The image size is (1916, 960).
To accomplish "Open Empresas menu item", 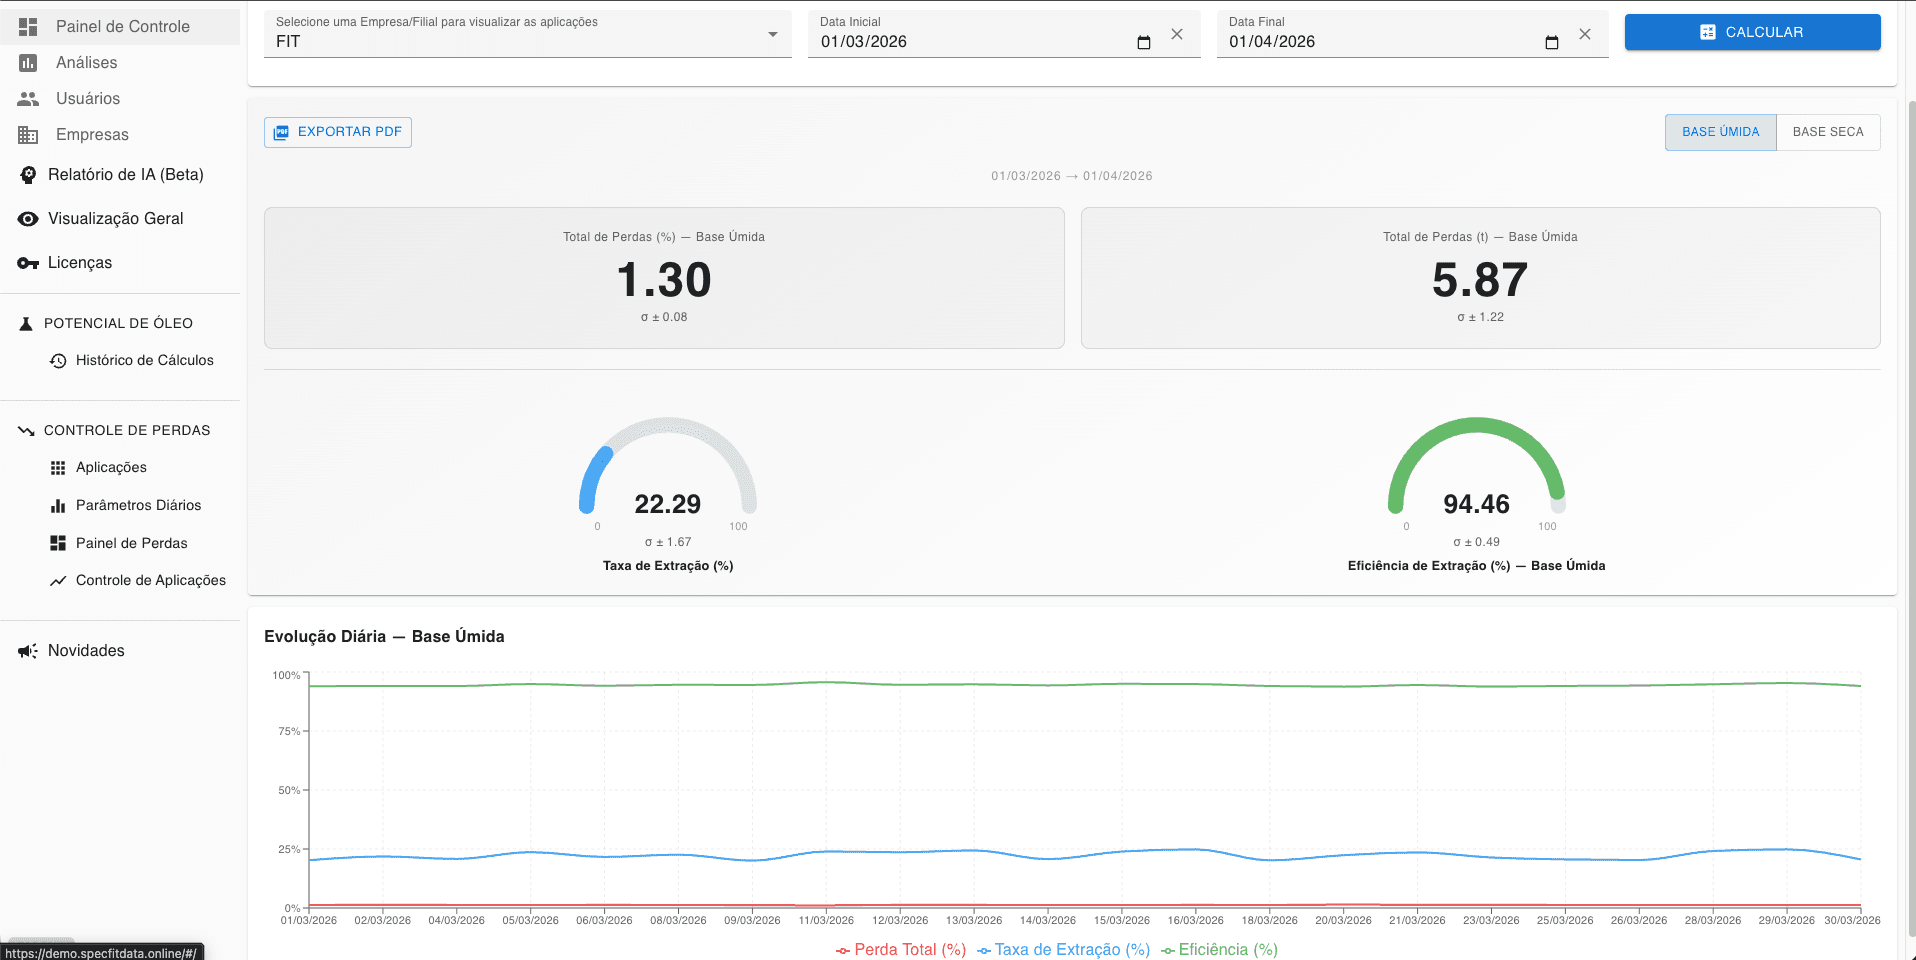I will [120, 134].
